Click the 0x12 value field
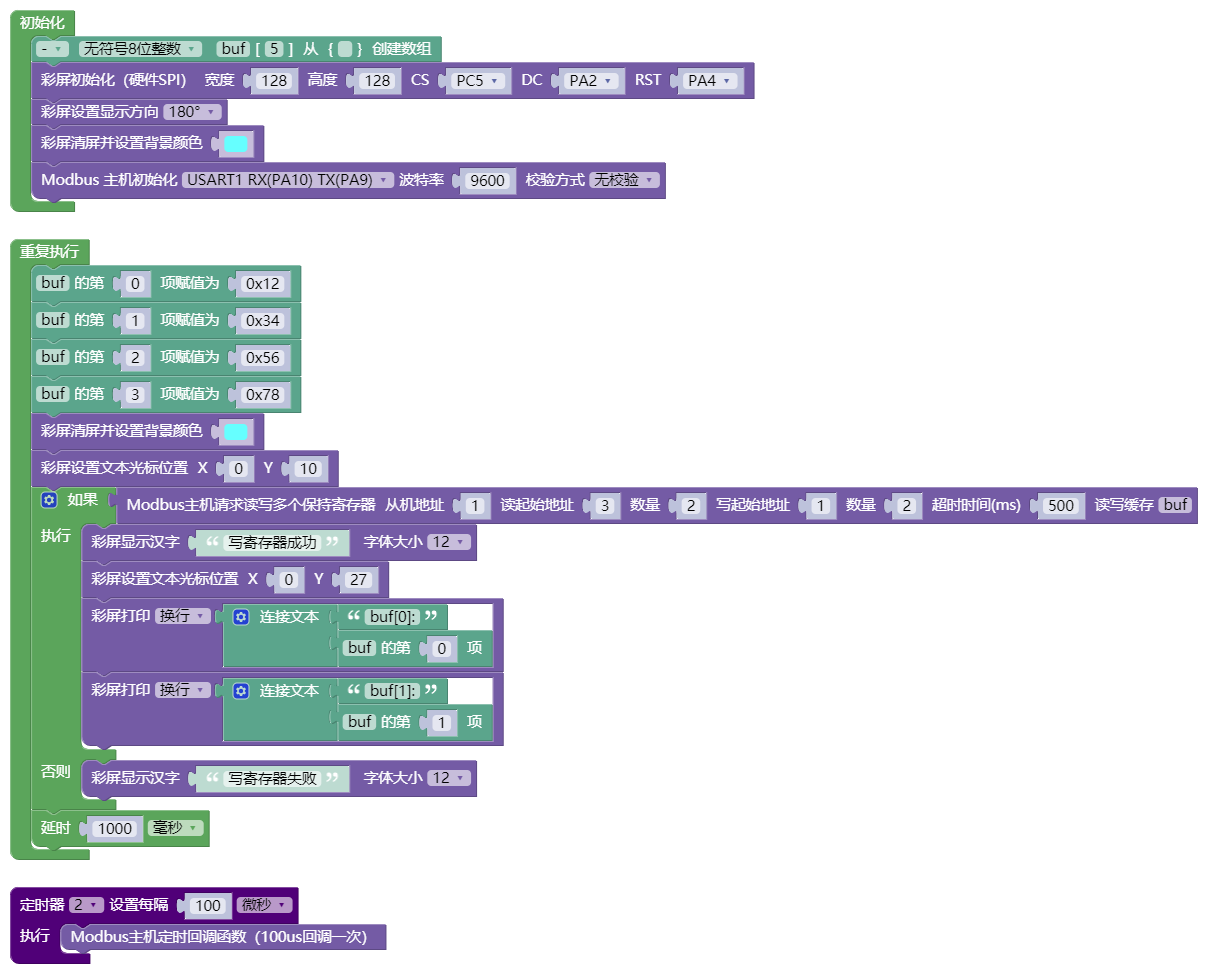1208x974 pixels. 263,284
